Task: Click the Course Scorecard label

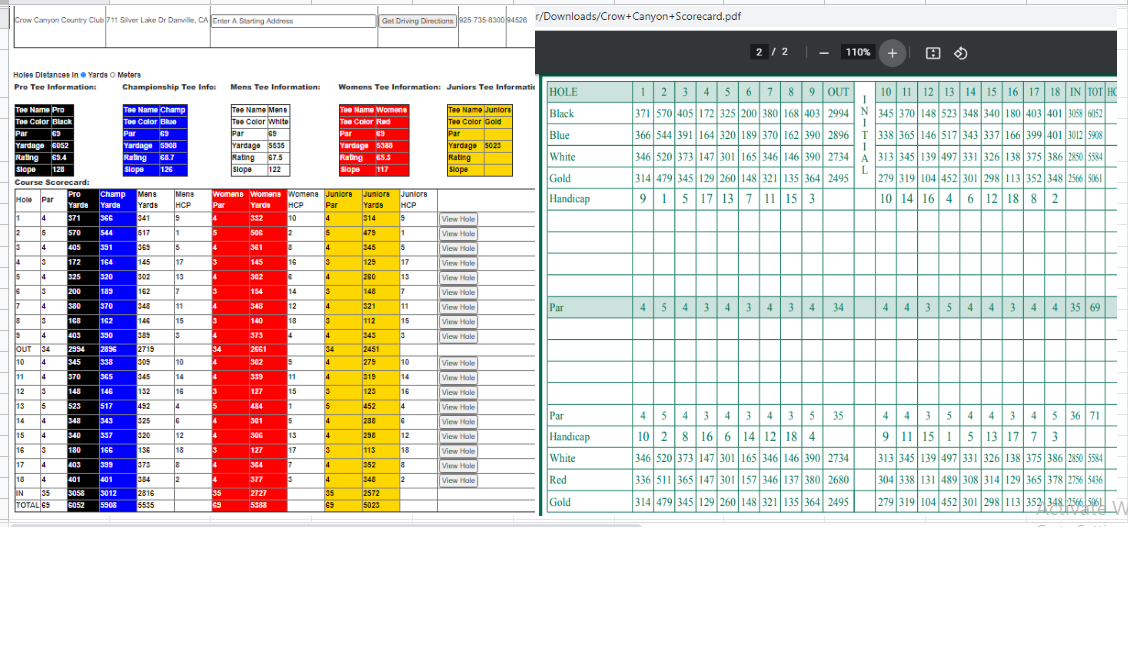Action: [52, 183]
